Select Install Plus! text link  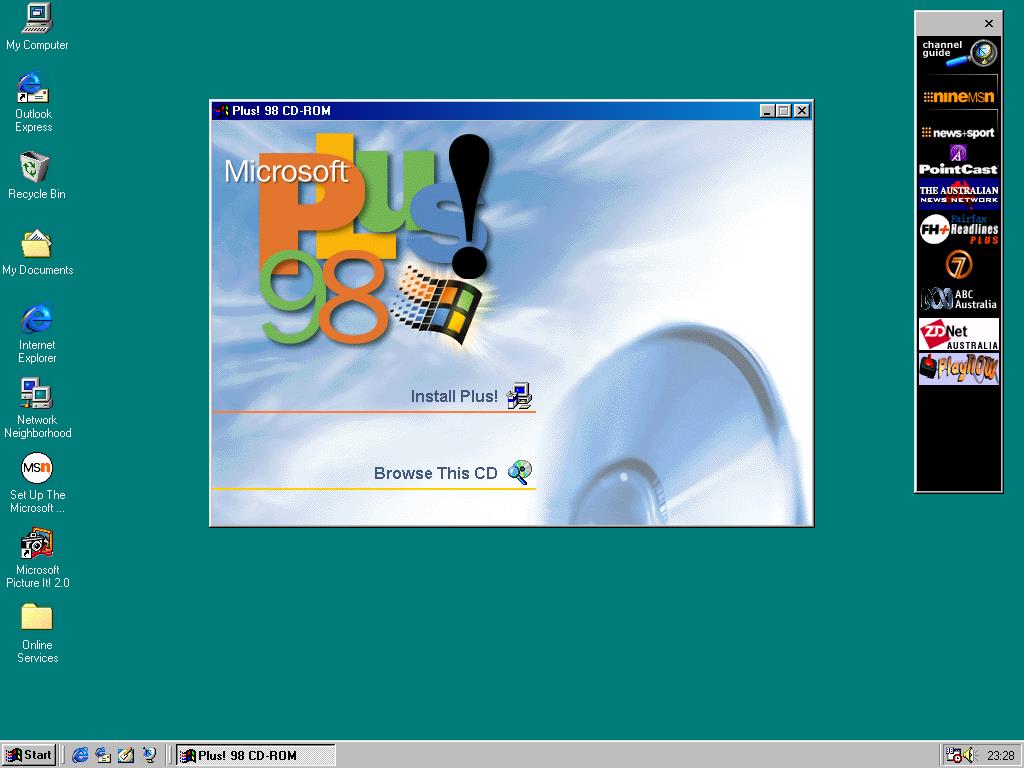pyautogui.click(x=454, y=396)
